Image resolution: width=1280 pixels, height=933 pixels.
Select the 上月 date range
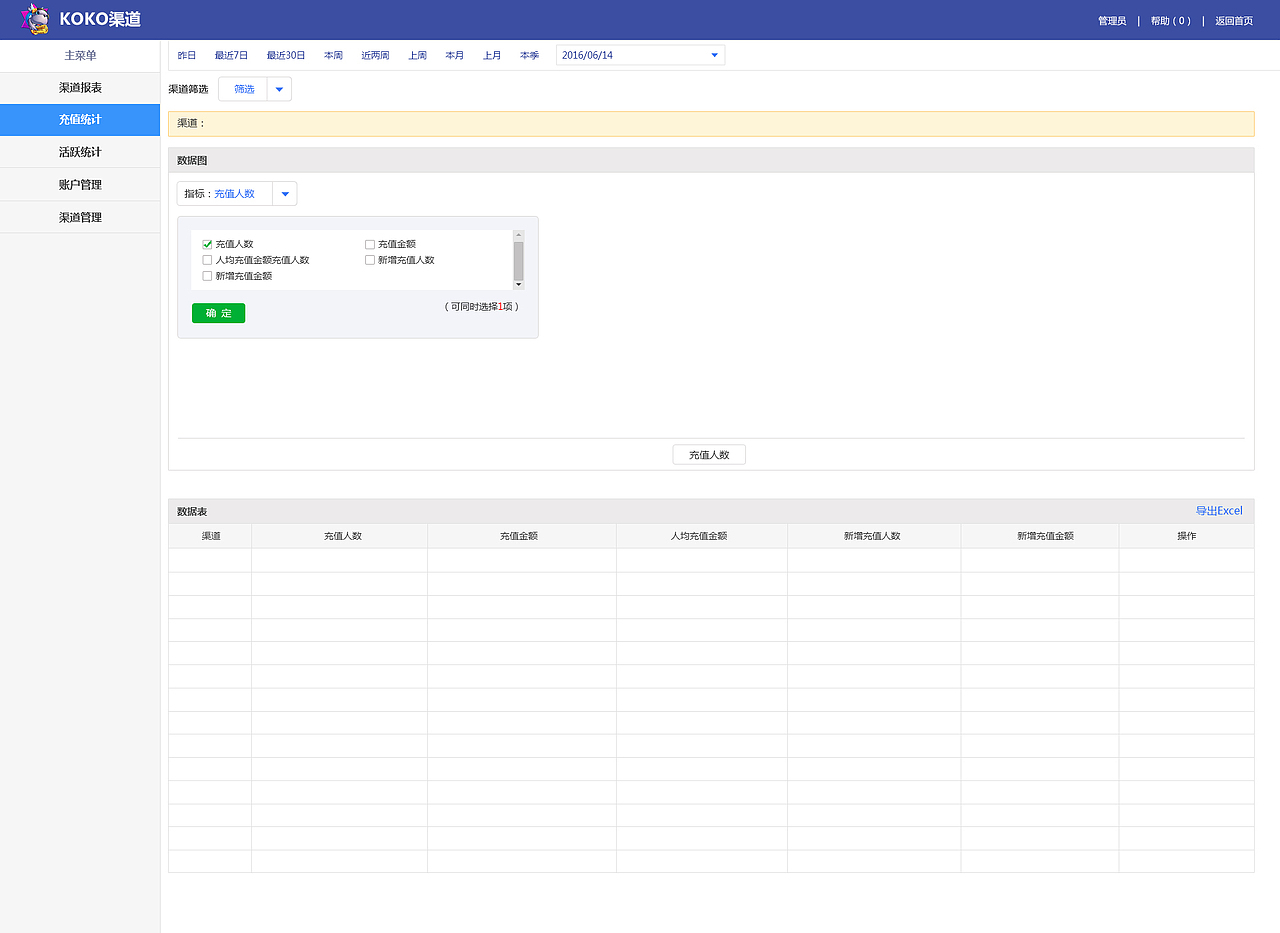coord(492,56)
